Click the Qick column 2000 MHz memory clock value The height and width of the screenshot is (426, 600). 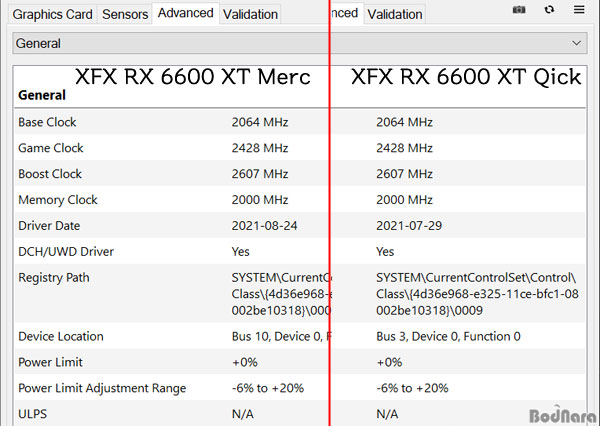(404, 200)
